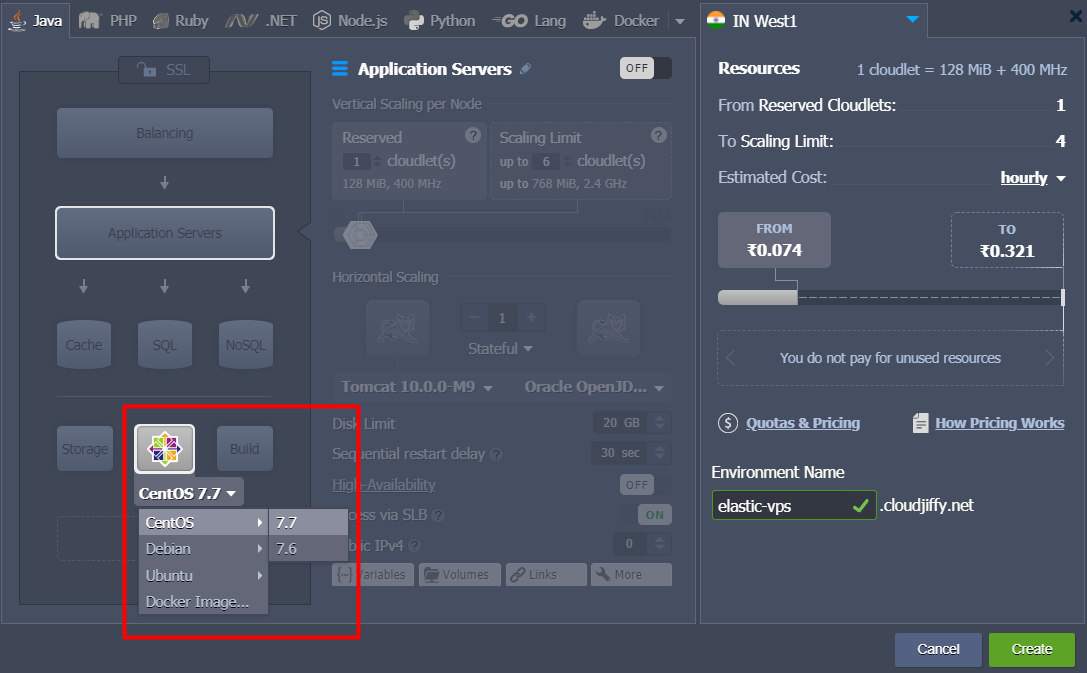The height and width of the screenshot is (673, 1087).
Task: Open the Quotas & Pricing link
Action: [x=803, y=422]
